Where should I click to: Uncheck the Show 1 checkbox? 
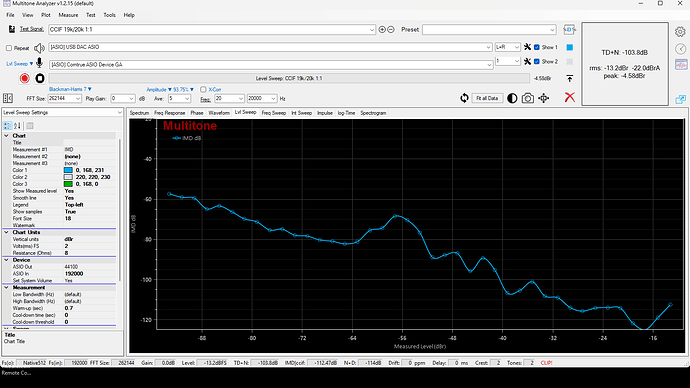tap(537, 47)
